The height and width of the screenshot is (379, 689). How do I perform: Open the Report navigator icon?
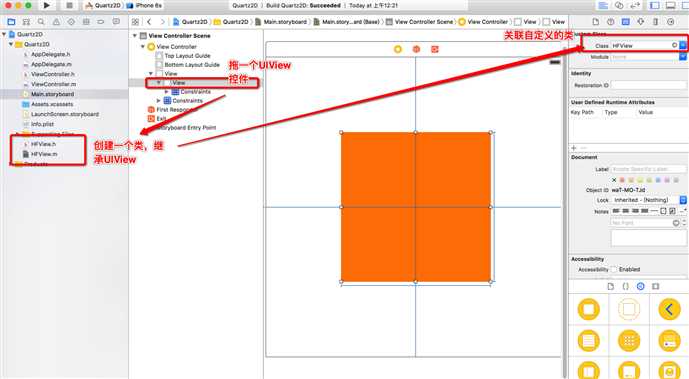tap(116, 22)
